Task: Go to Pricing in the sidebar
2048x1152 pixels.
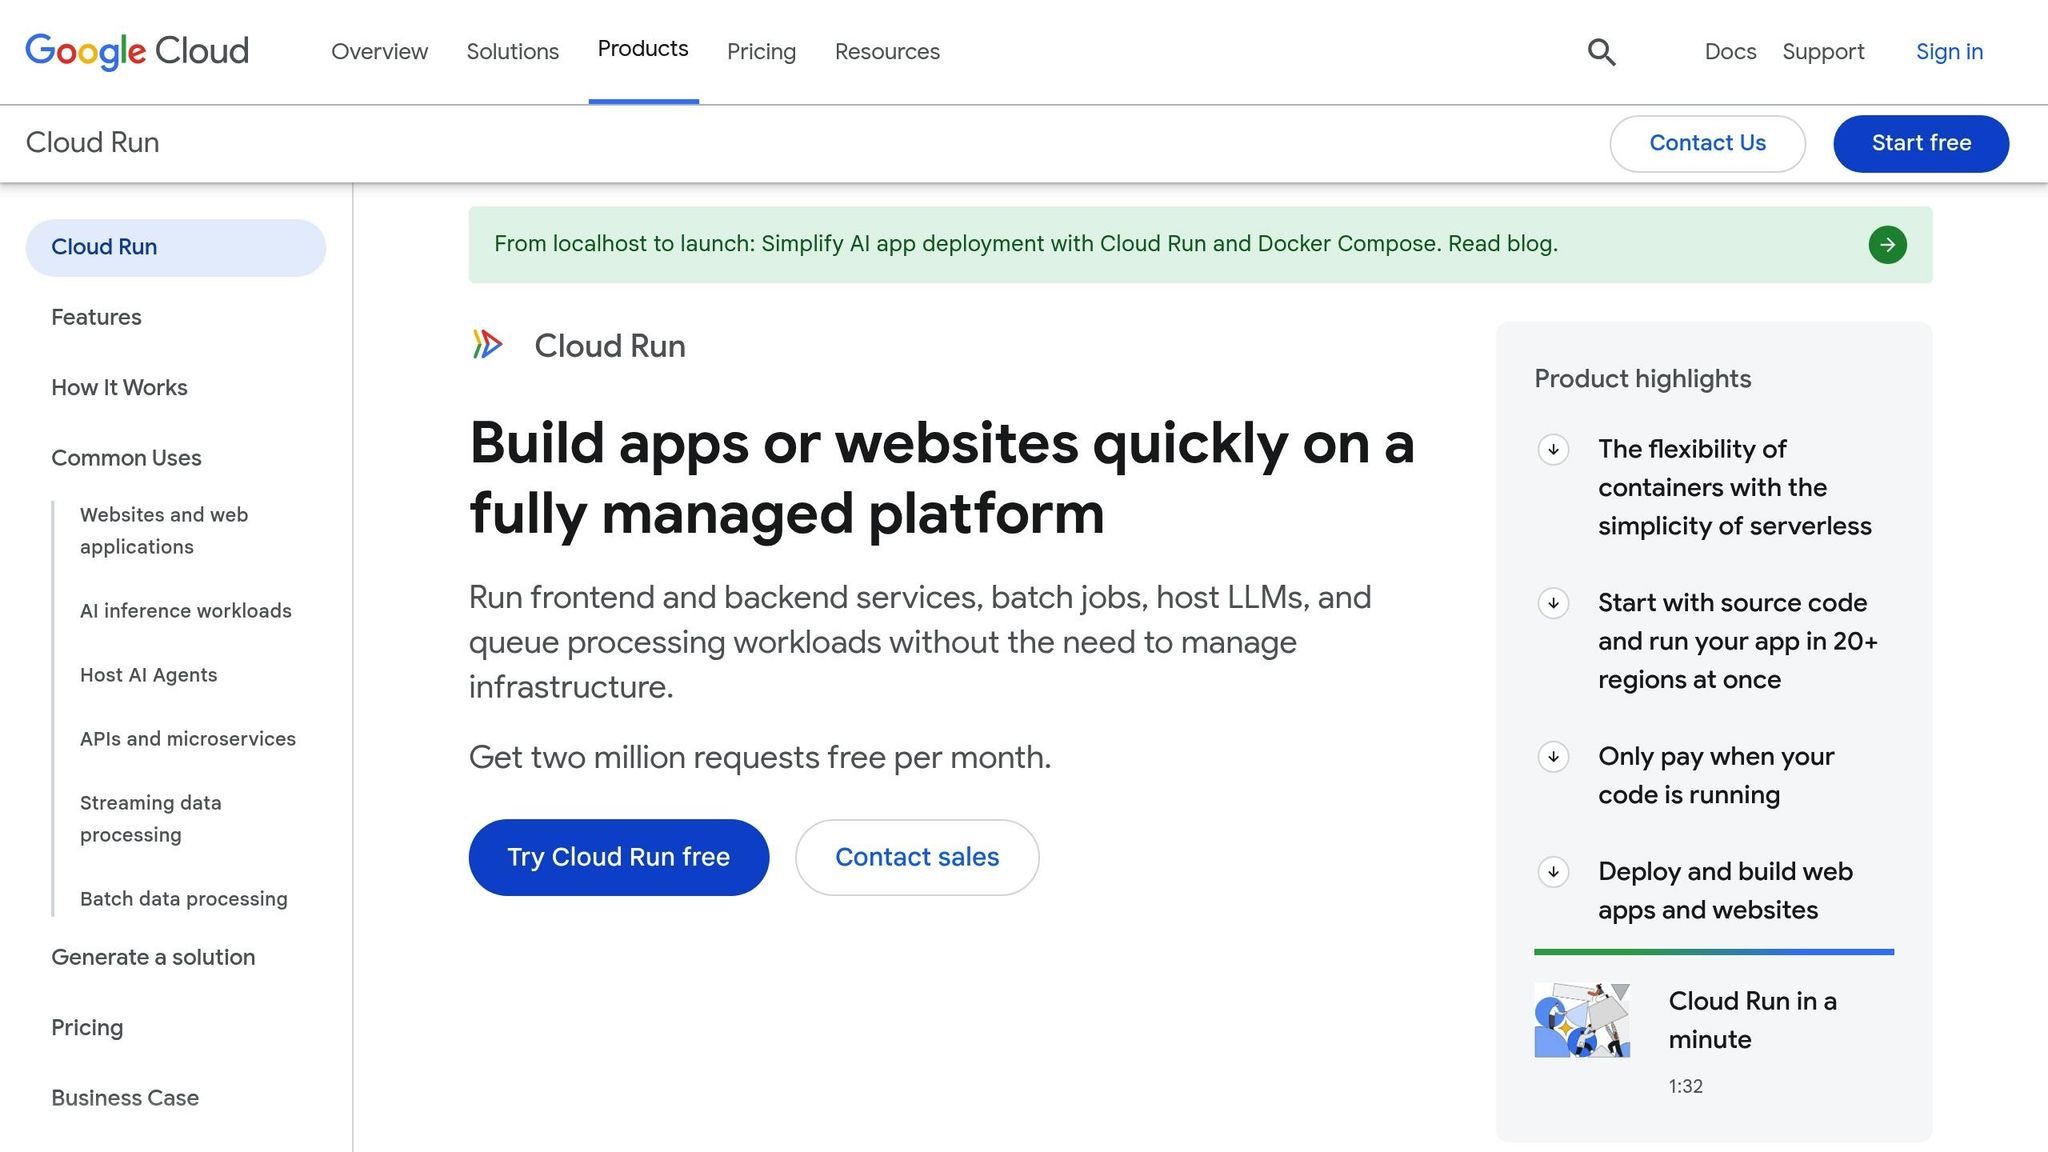Action: 87,1027
